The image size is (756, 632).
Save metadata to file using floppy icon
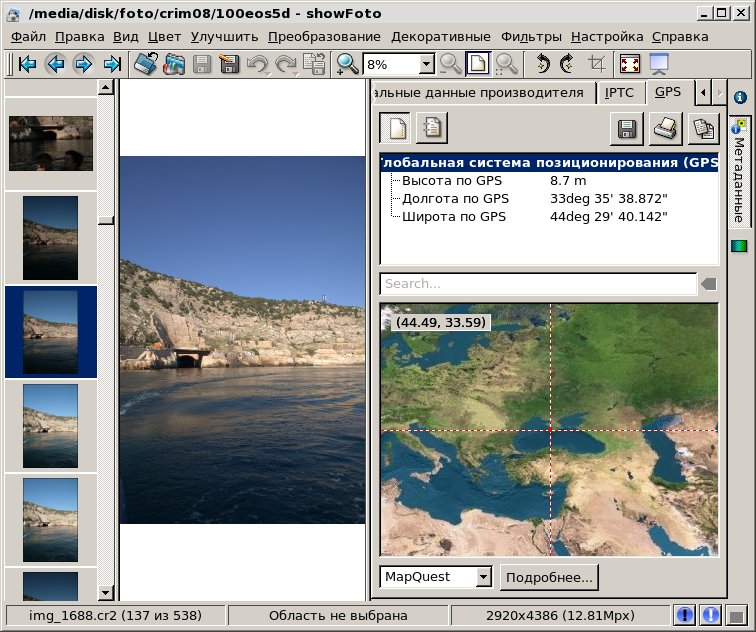pos(627,128)
